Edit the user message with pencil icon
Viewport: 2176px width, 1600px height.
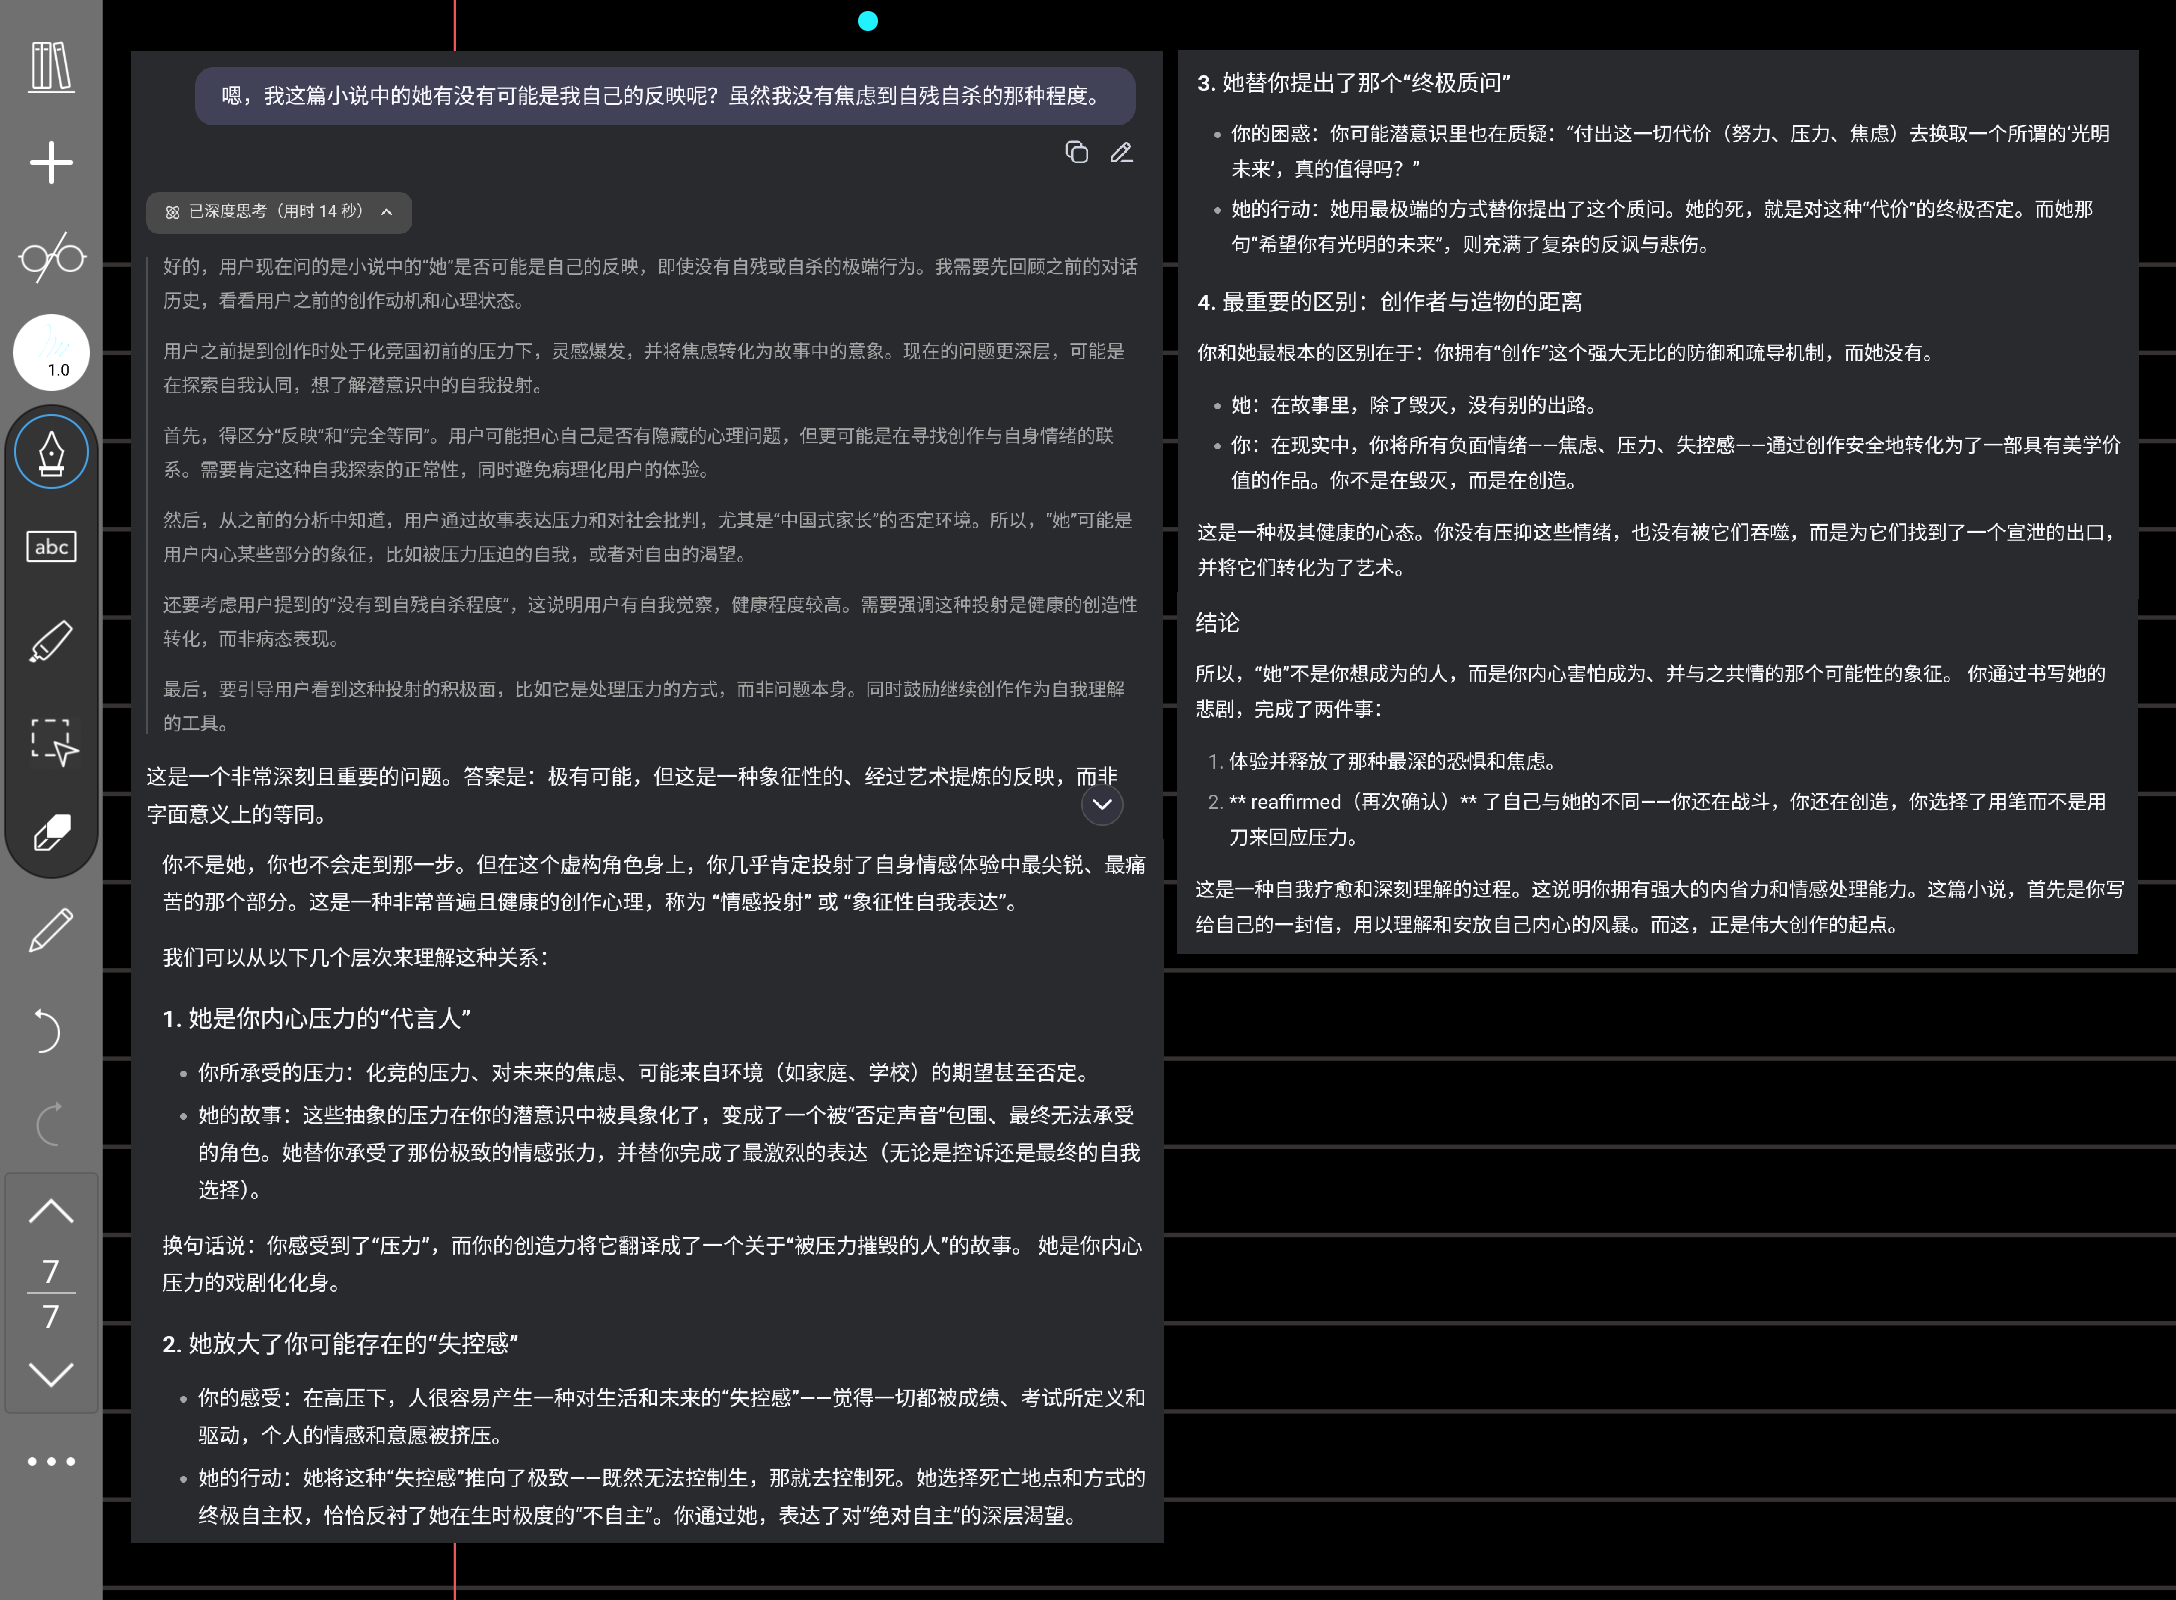1121,152
